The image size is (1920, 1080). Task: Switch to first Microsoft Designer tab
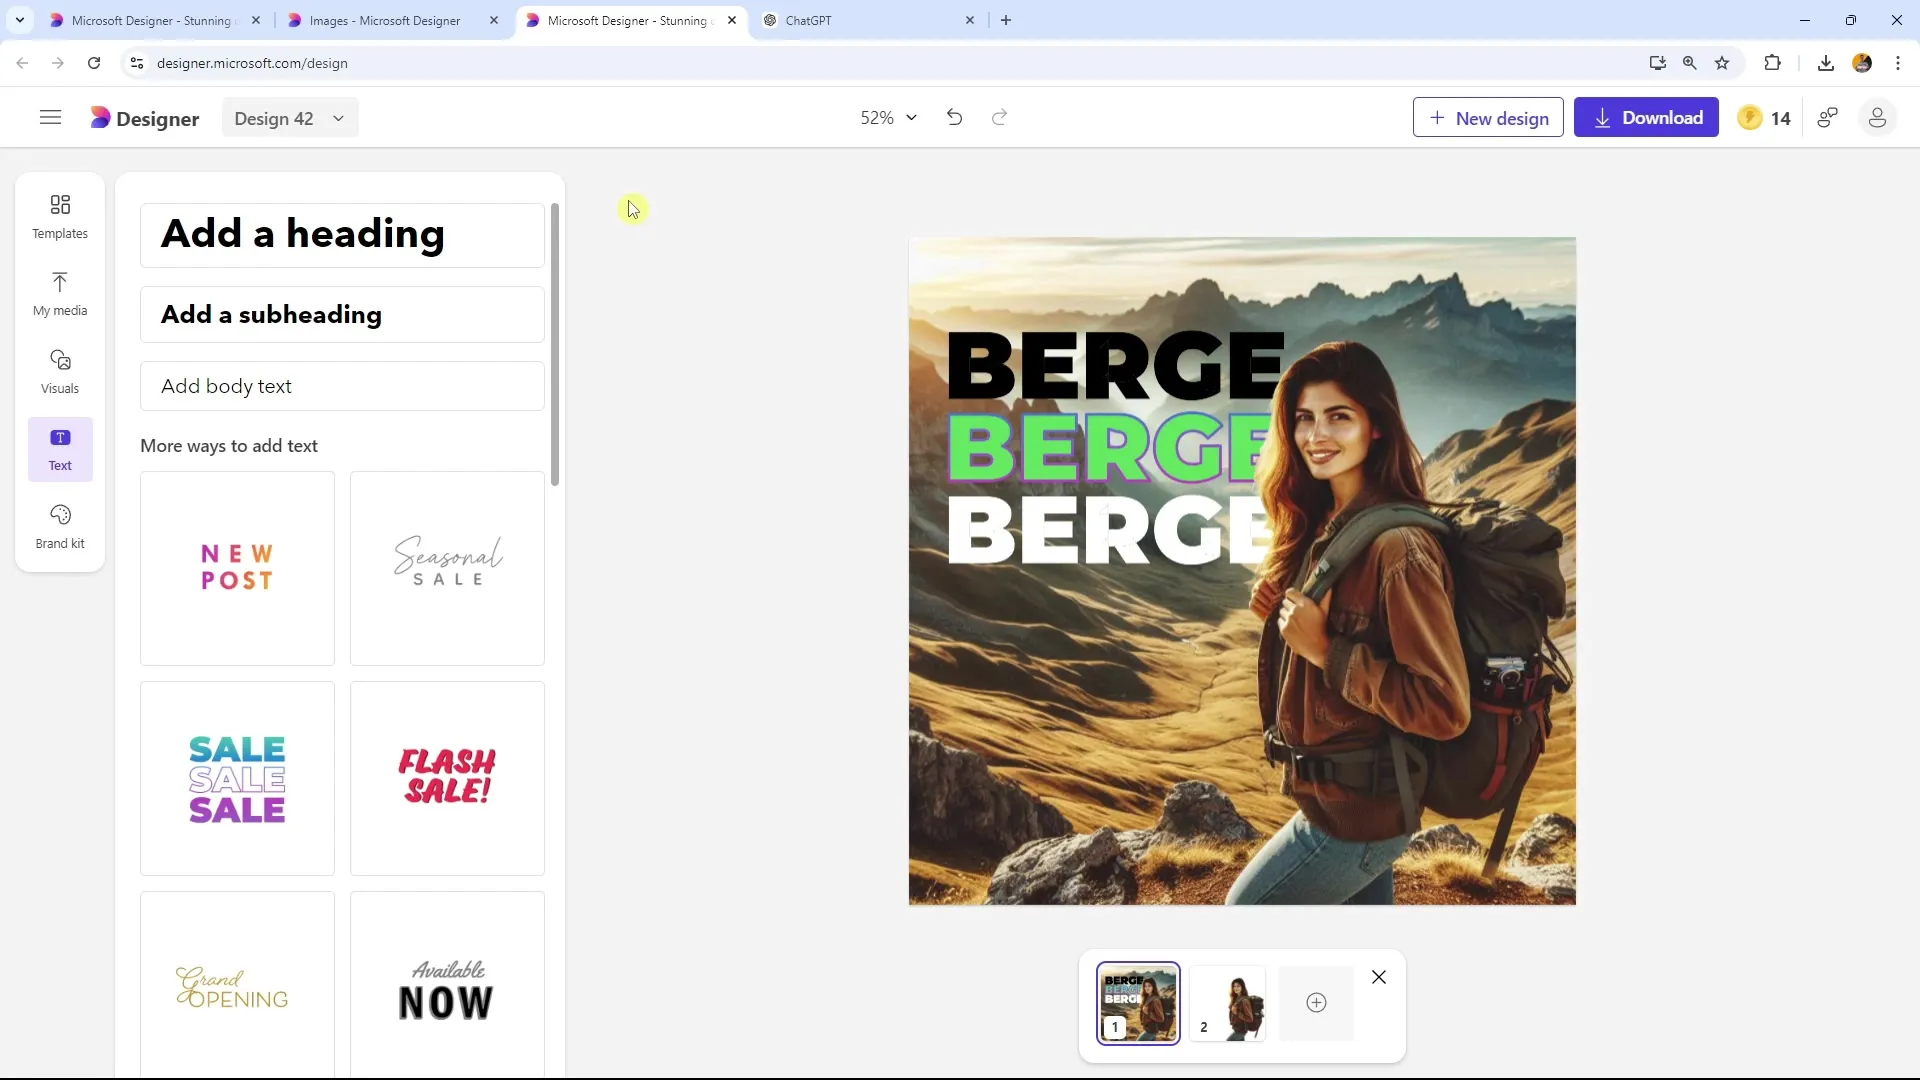[150, 20]
